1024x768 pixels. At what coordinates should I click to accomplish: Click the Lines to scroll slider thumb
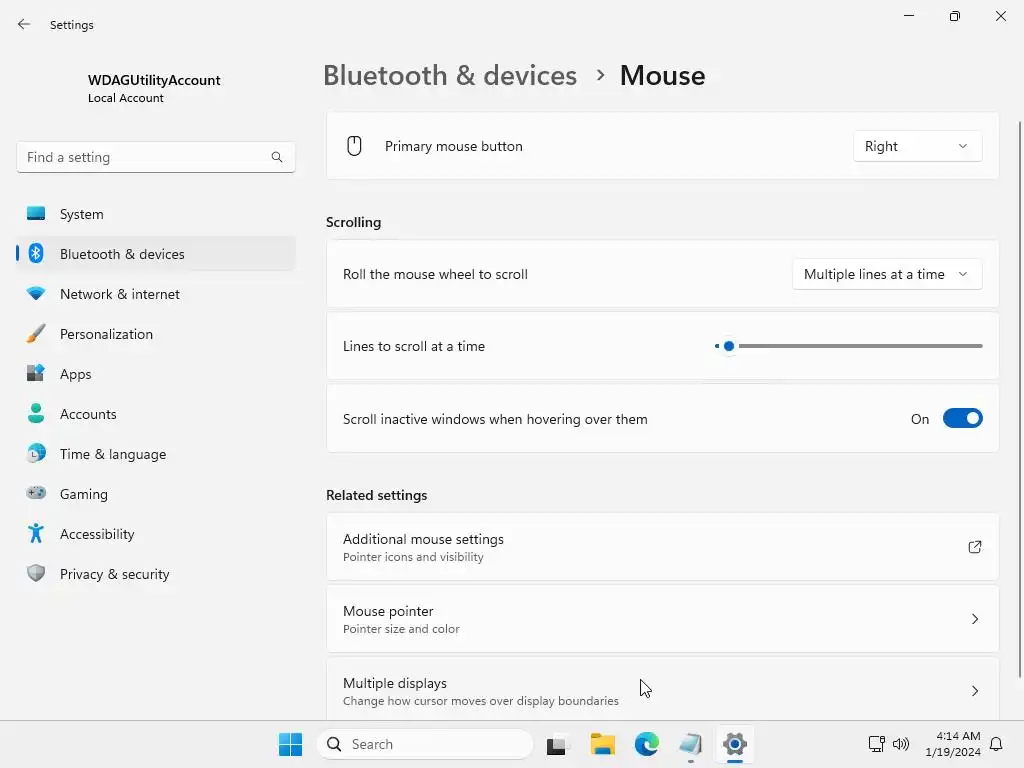(x=729, y=346)
